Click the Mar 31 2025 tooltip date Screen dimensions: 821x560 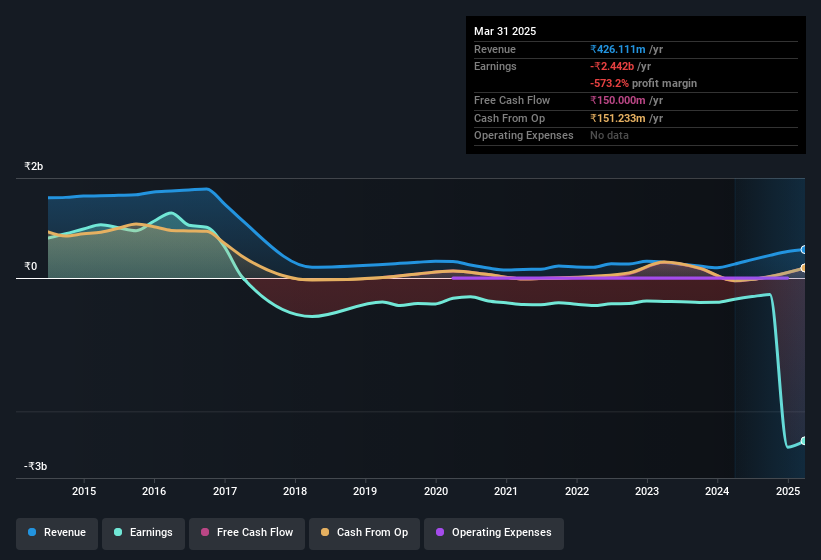[505, 31]
